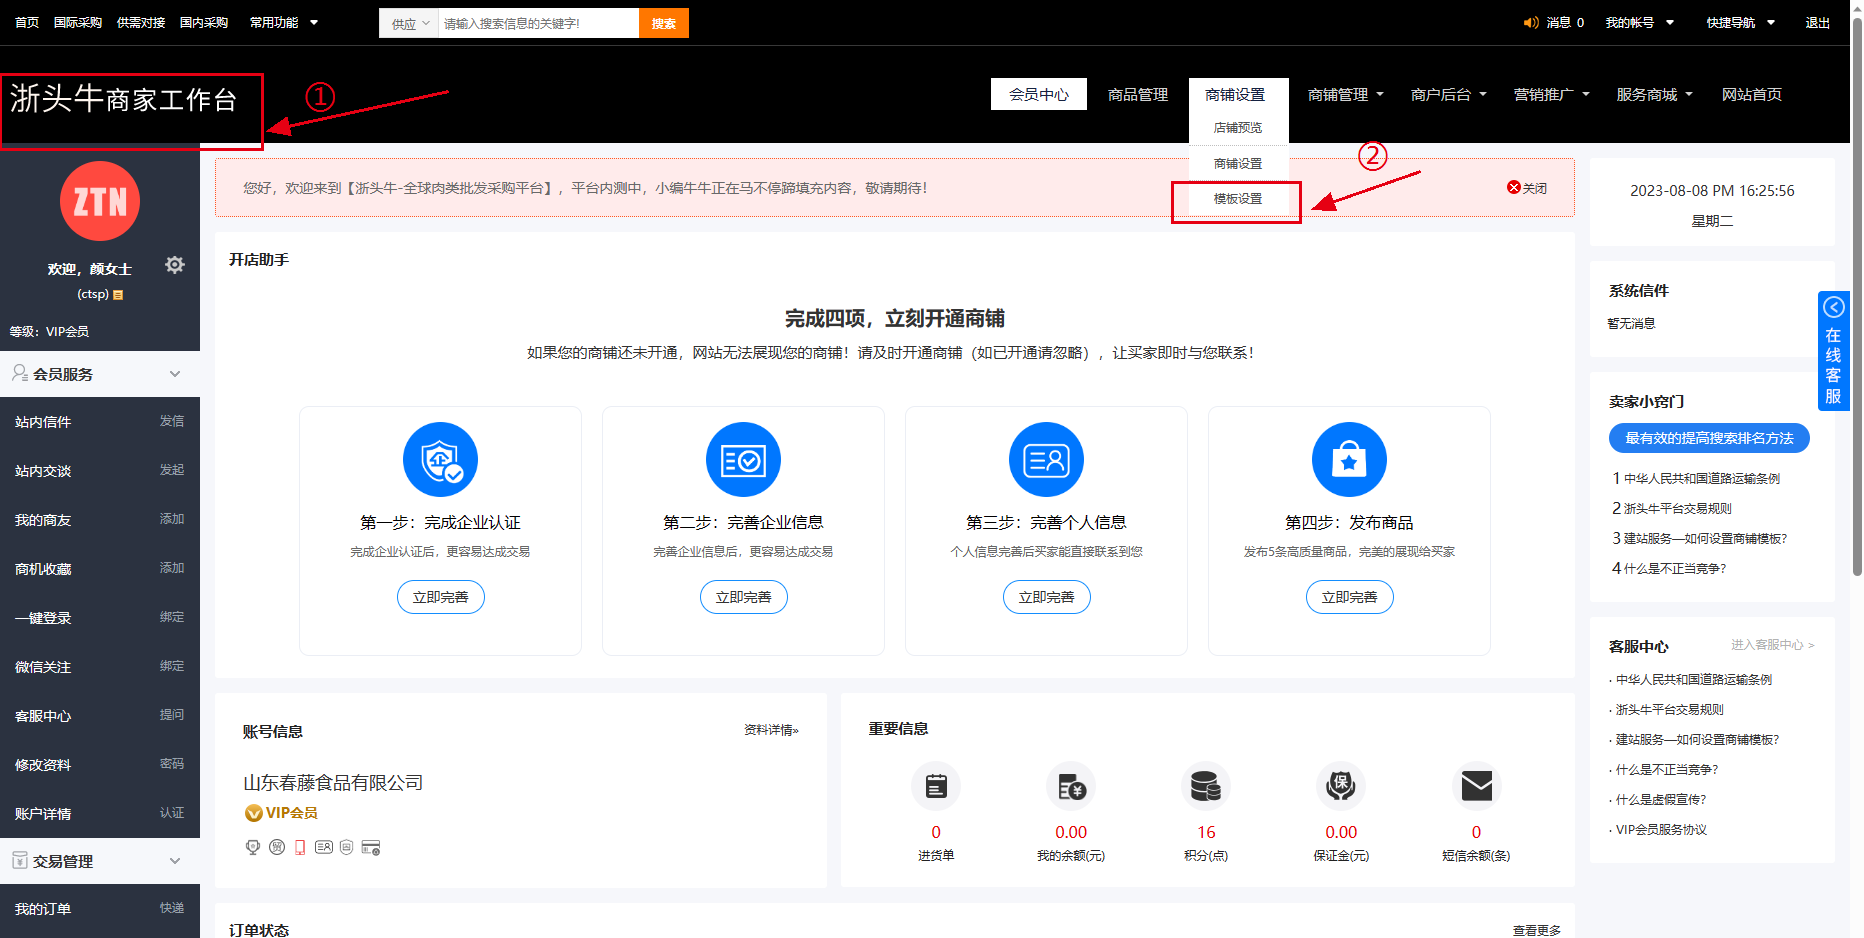
Task: Click 最有效的提高搜索排名方法 blue button
Action: 1709,438
